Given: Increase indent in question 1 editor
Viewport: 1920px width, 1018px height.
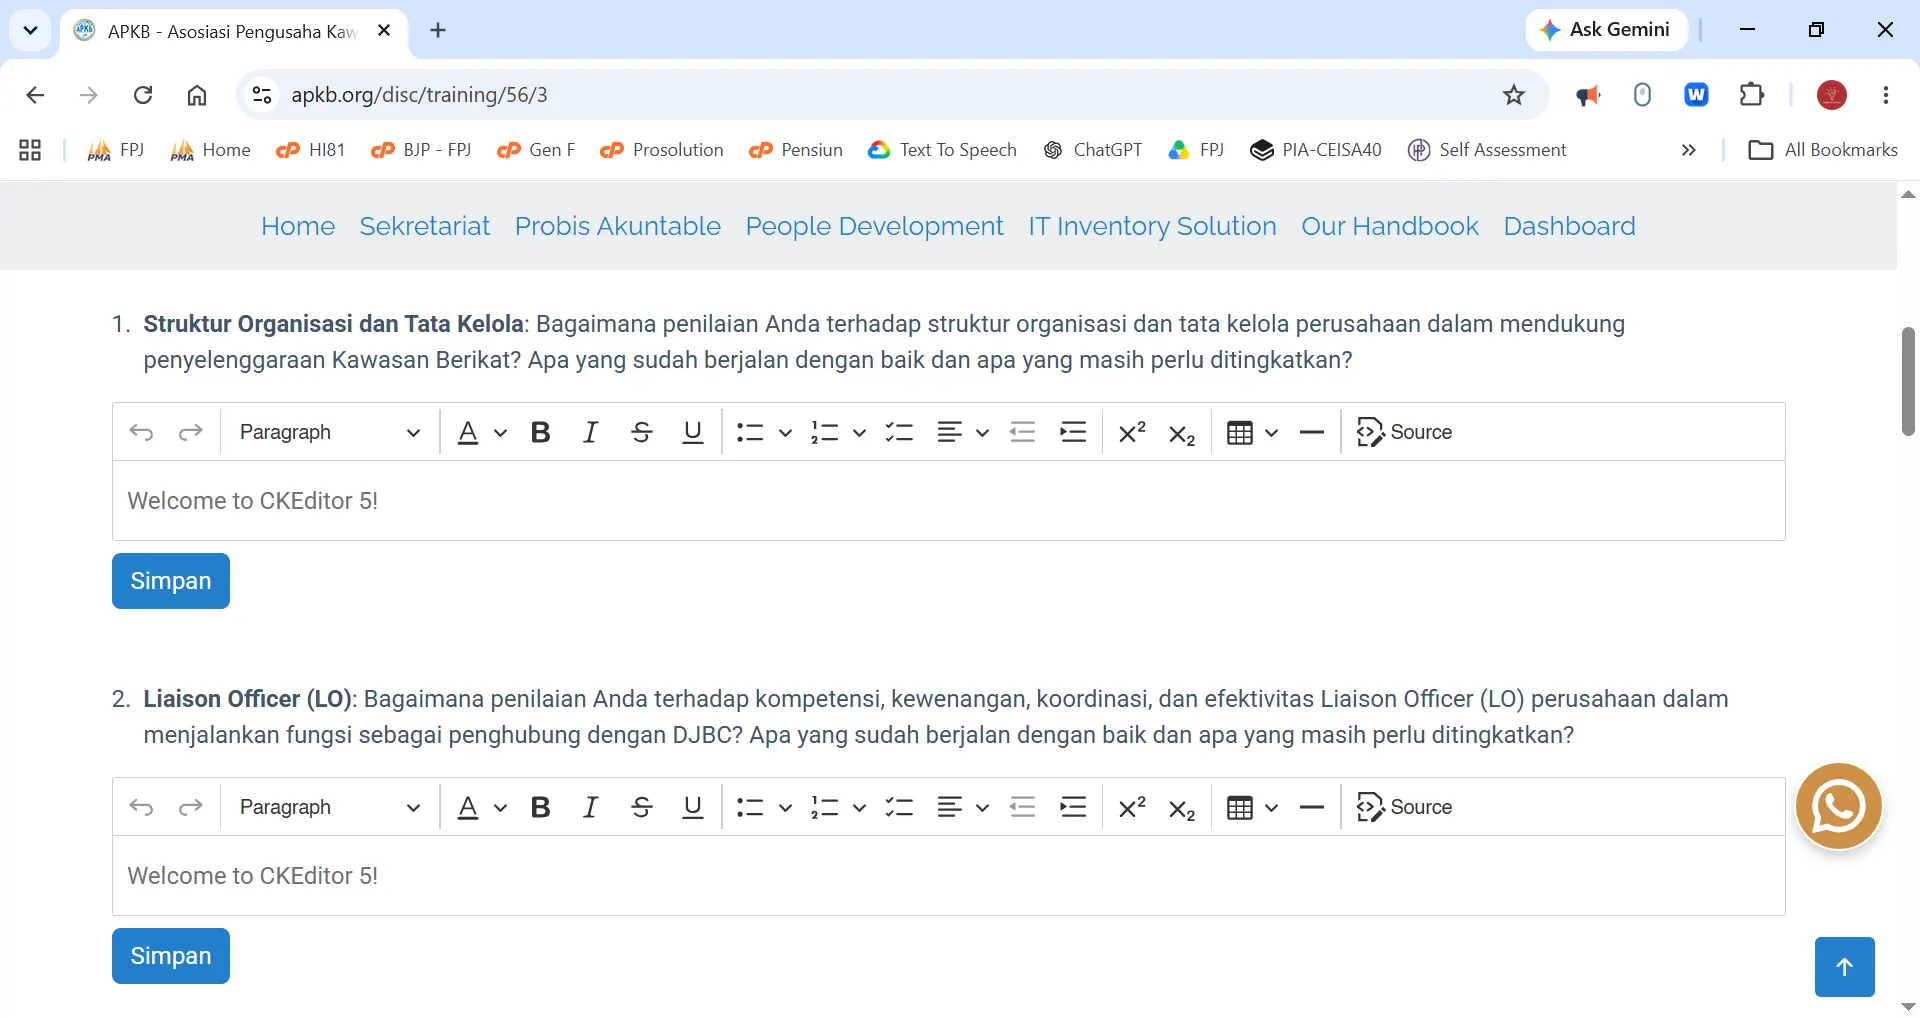Looking at the screenshot, I should click(x=1073, y=432).
